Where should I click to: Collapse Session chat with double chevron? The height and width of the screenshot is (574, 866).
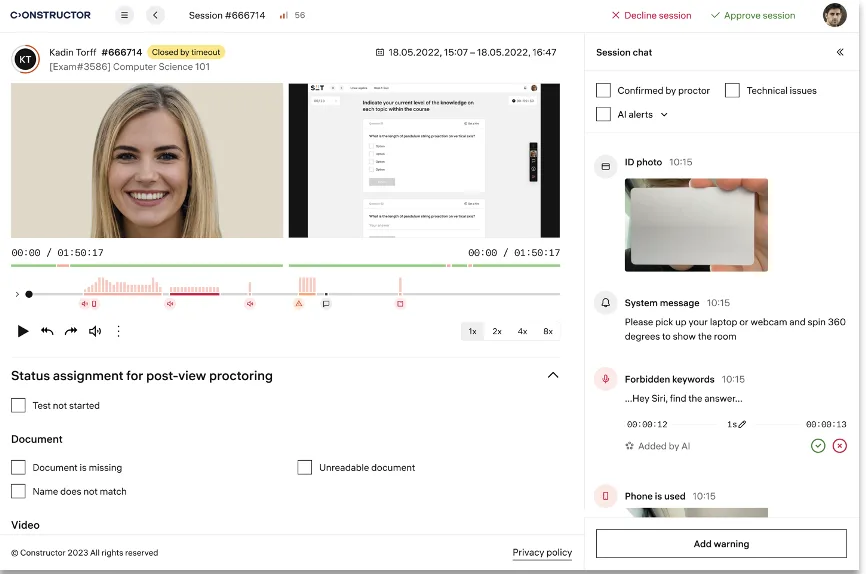[839, 52]
